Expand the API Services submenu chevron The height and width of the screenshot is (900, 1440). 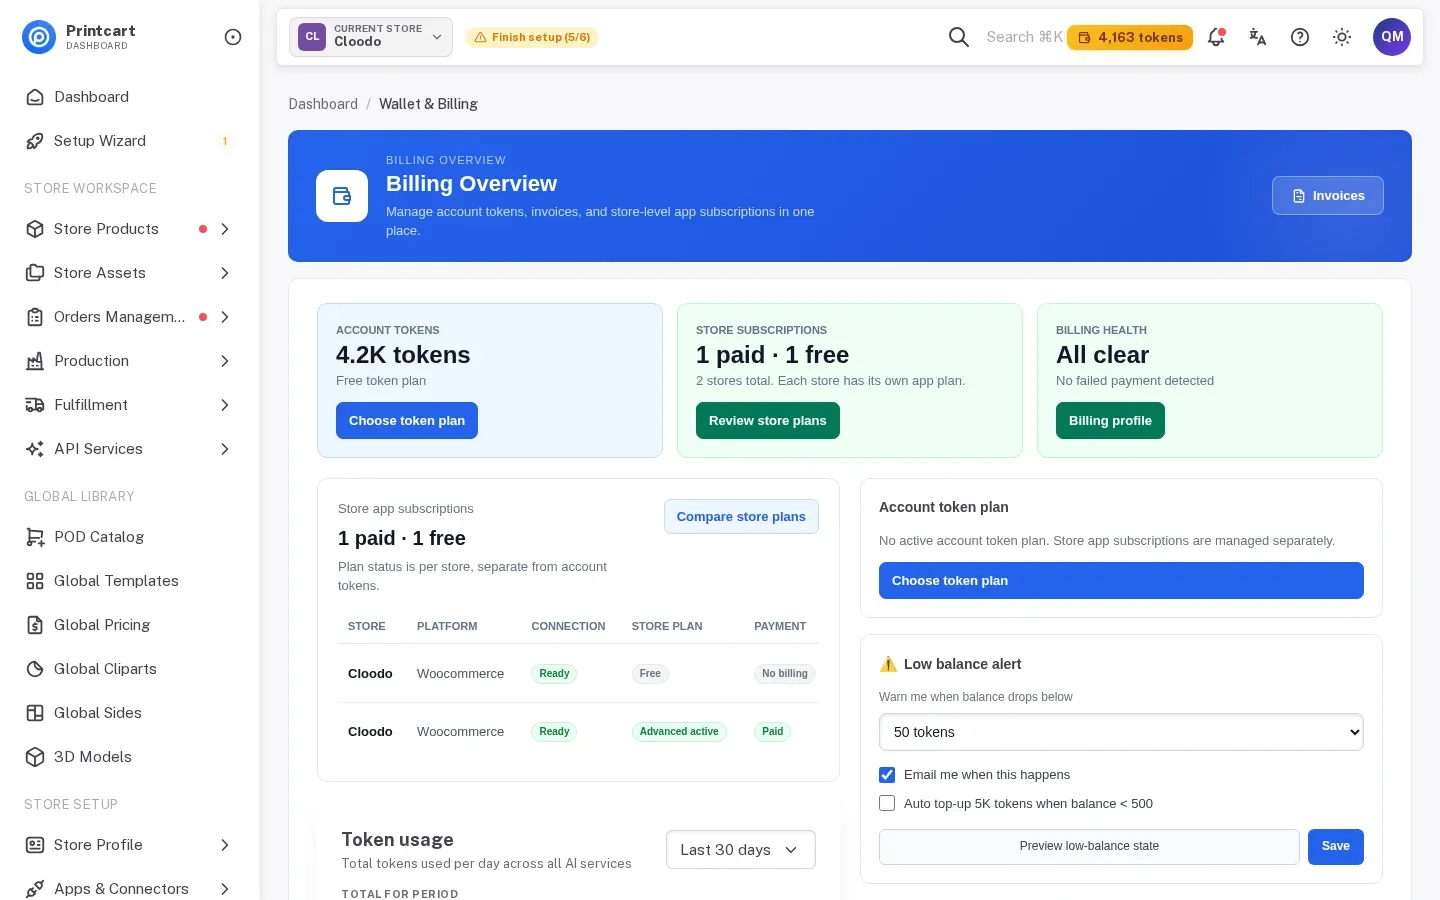tap(225, 449)
